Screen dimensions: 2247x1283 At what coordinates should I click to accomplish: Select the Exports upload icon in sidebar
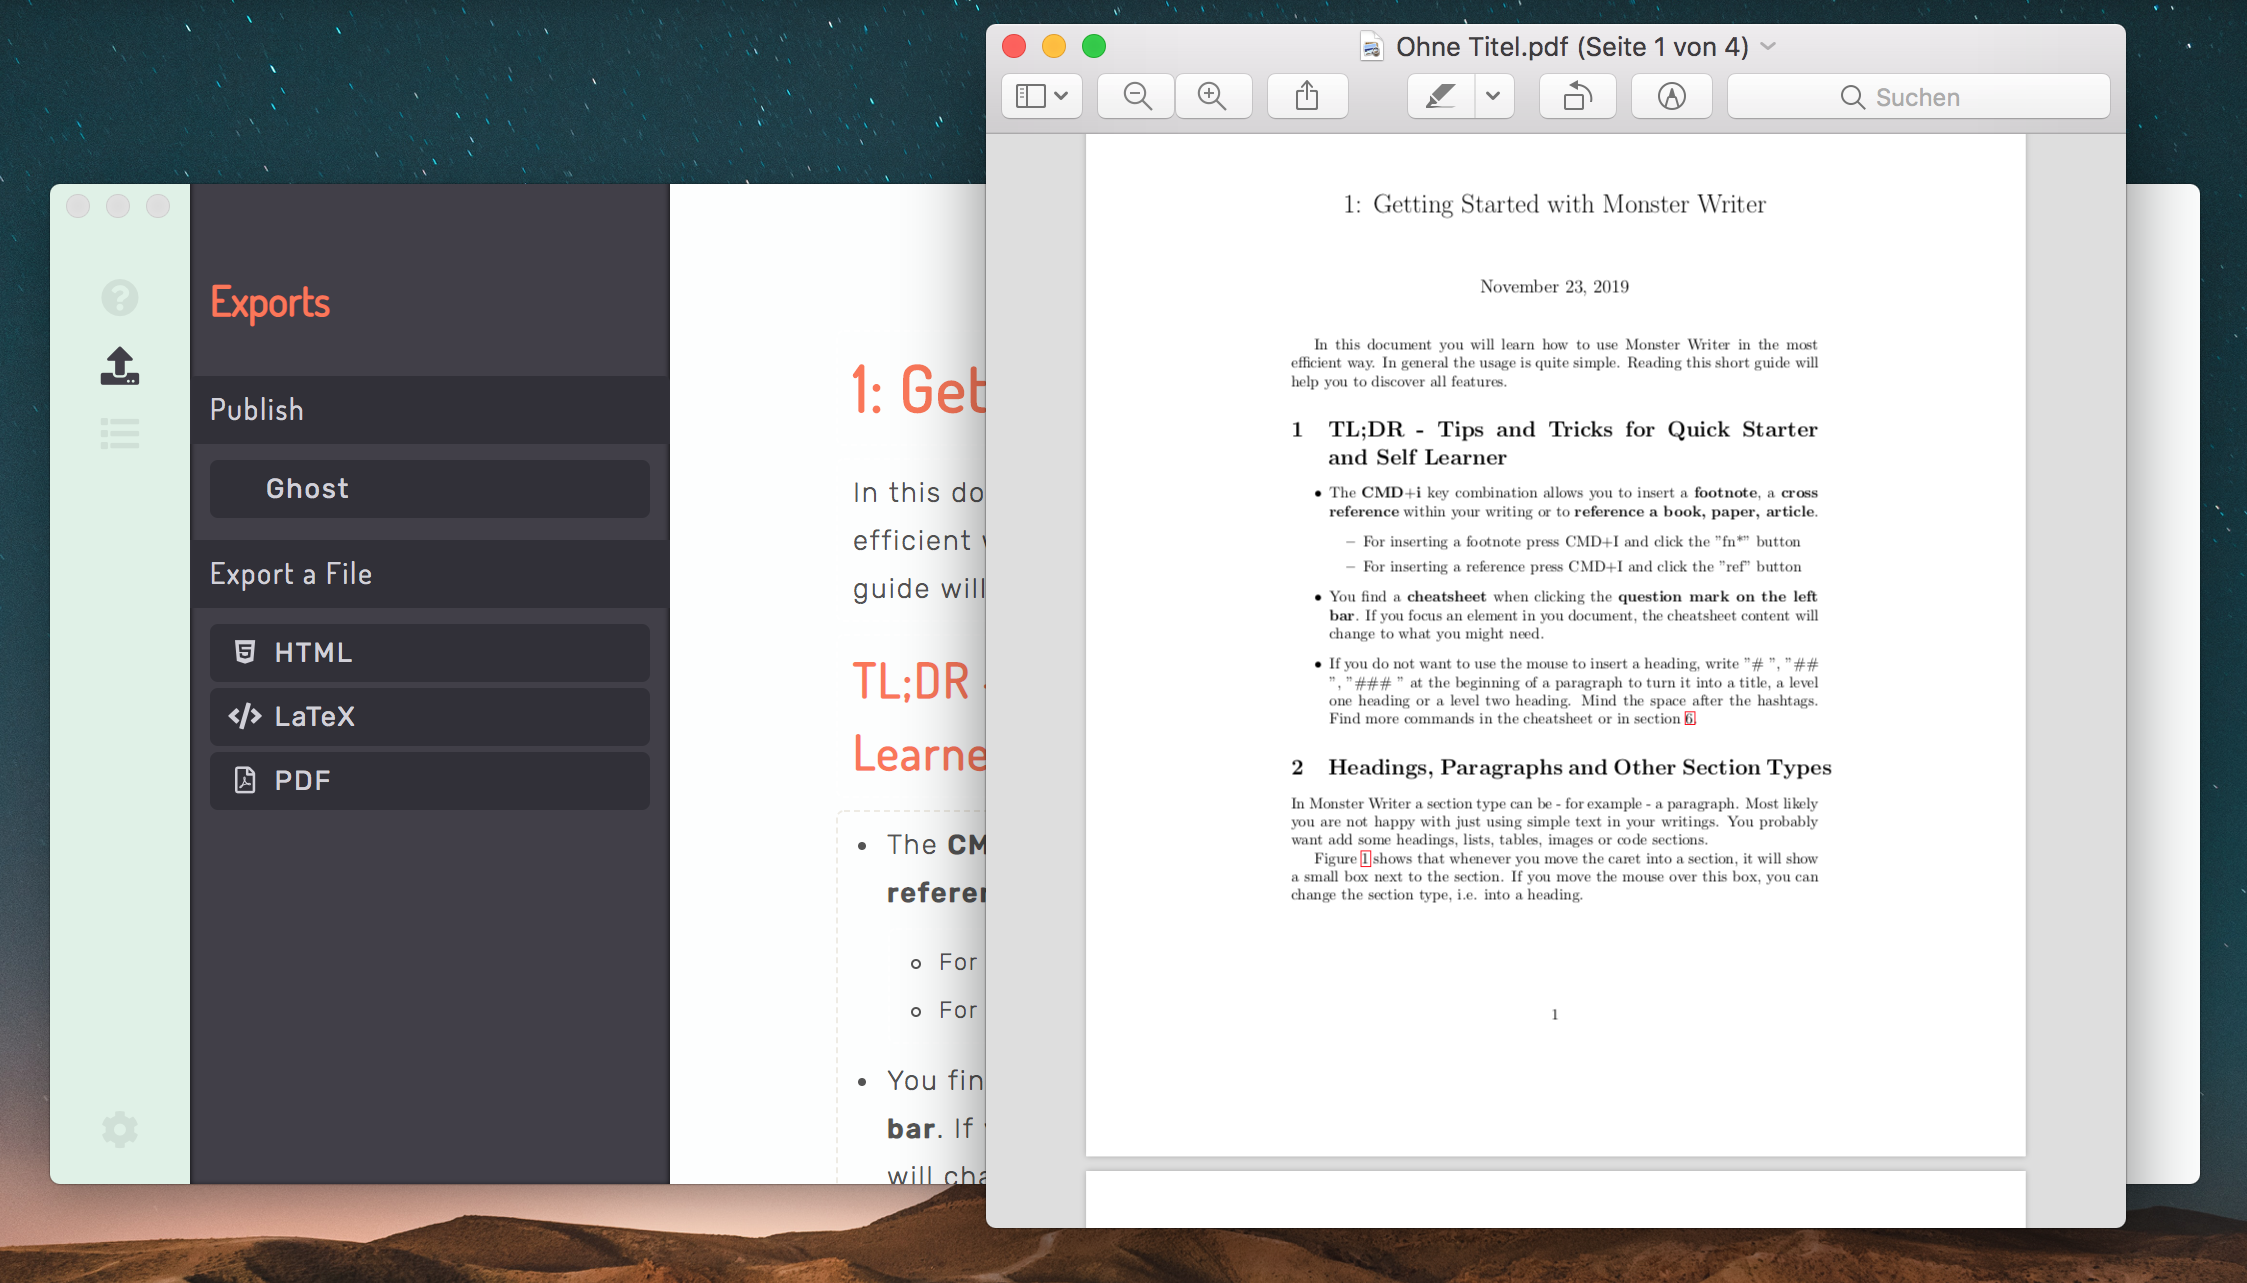[120, 366]
